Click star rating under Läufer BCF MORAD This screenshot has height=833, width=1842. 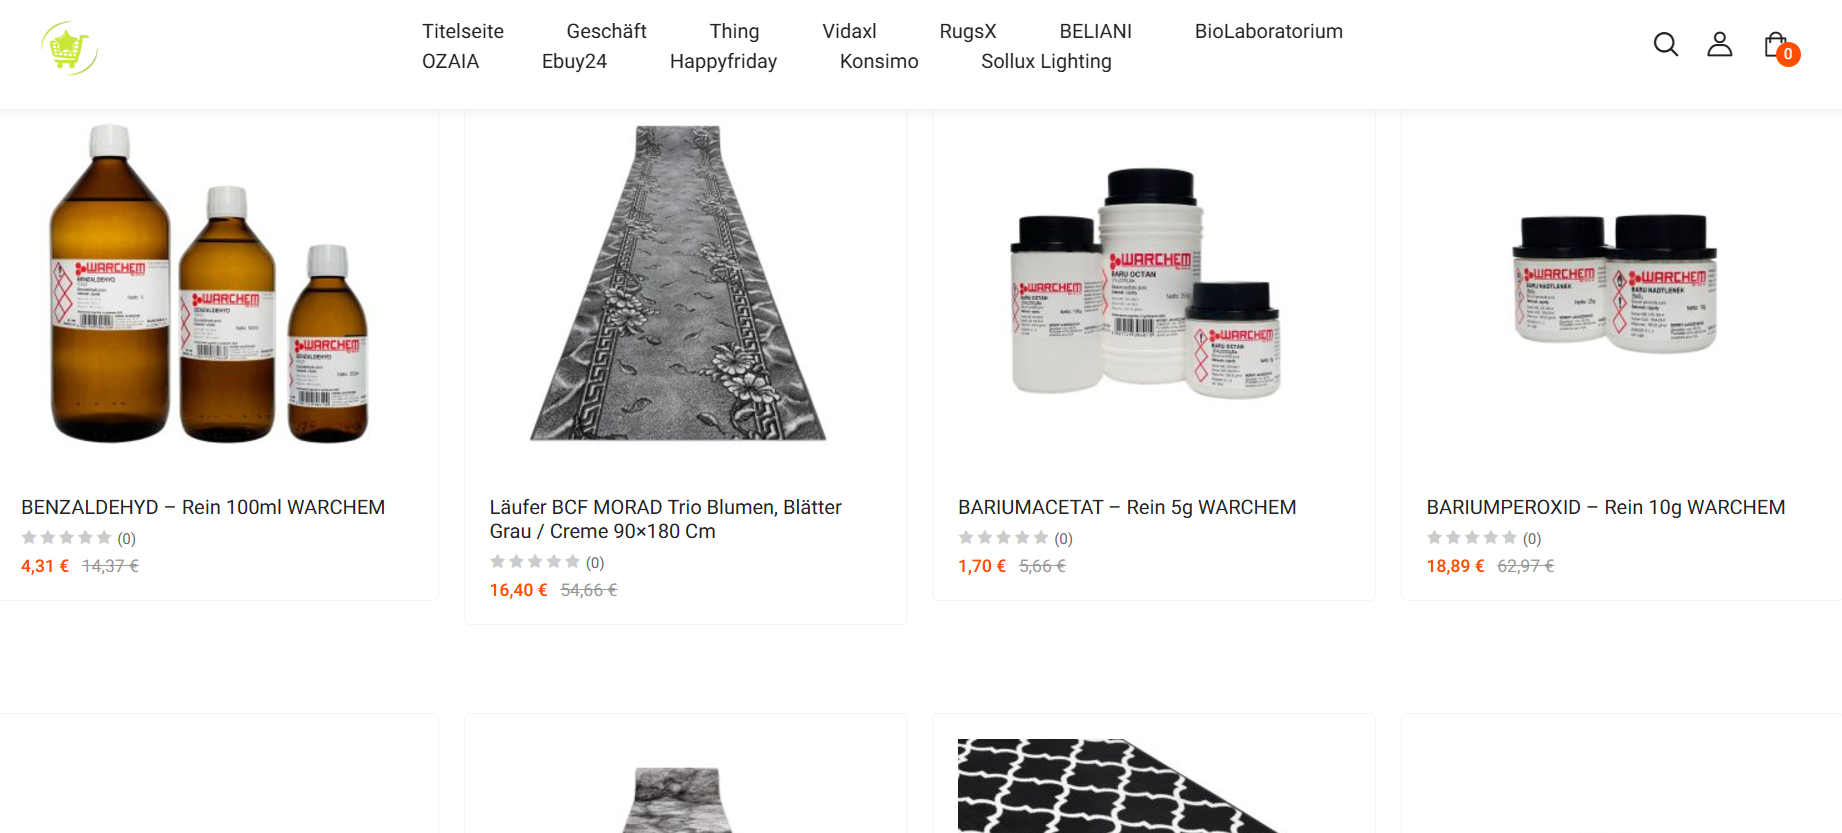[534, 562]
